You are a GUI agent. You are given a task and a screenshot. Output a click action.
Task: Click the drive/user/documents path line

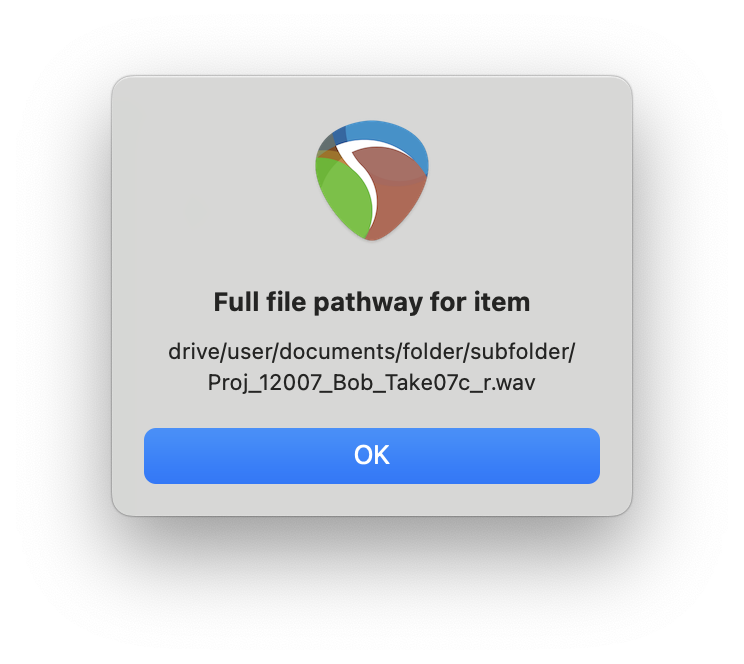(x=372, y=352)
